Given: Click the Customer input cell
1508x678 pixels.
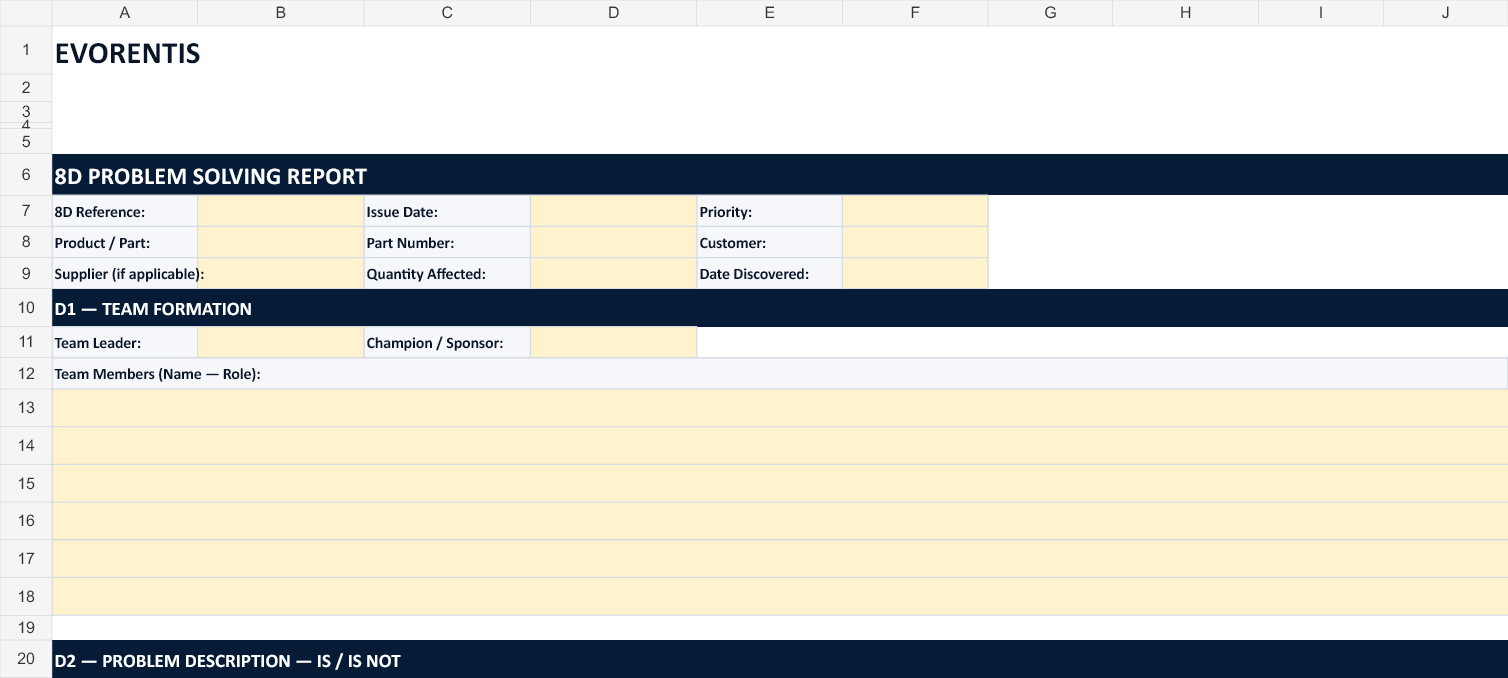Looking at the screenshot, I should [915, 242].
